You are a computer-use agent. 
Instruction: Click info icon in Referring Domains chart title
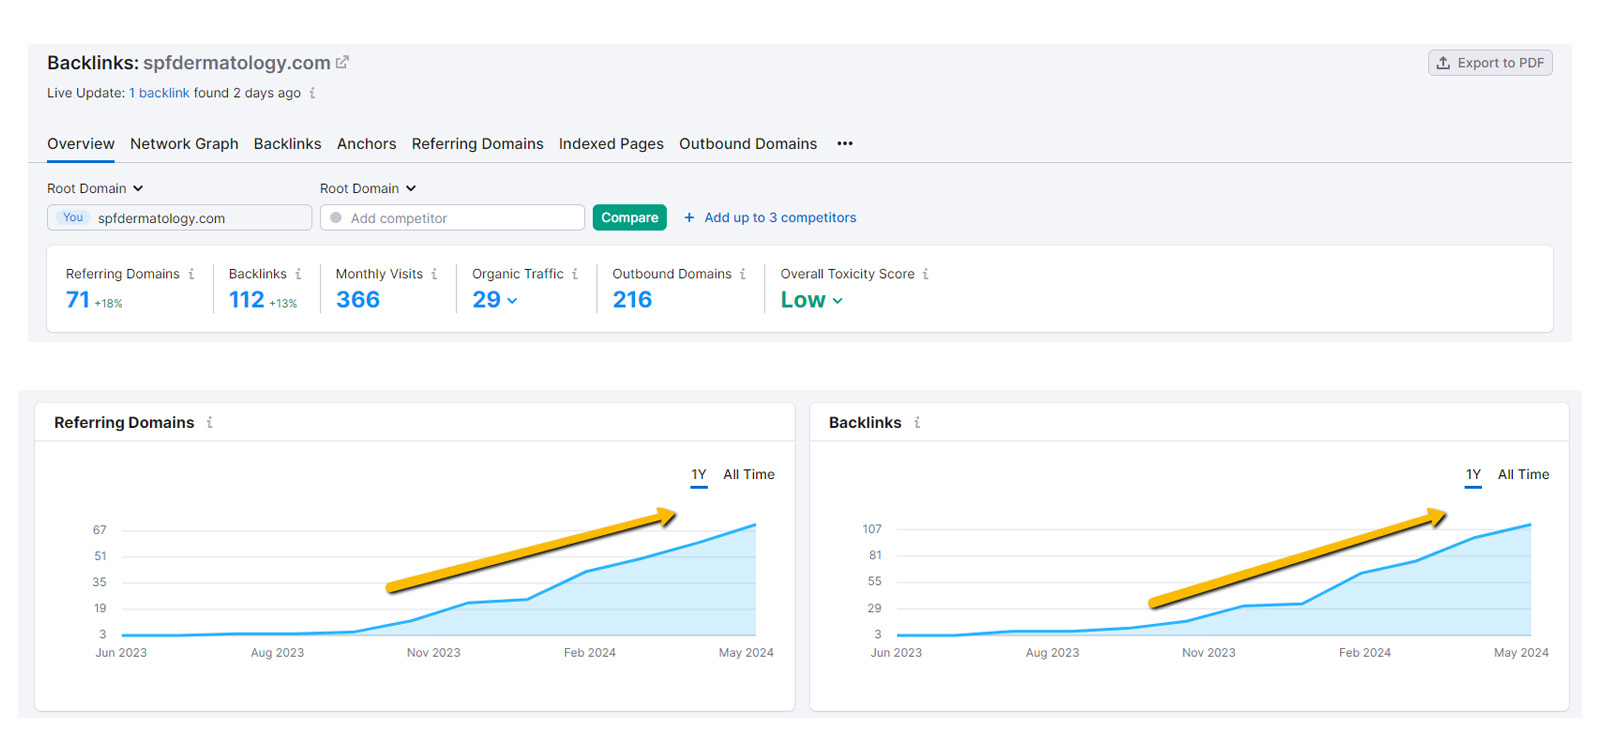[x=209, y=423]
